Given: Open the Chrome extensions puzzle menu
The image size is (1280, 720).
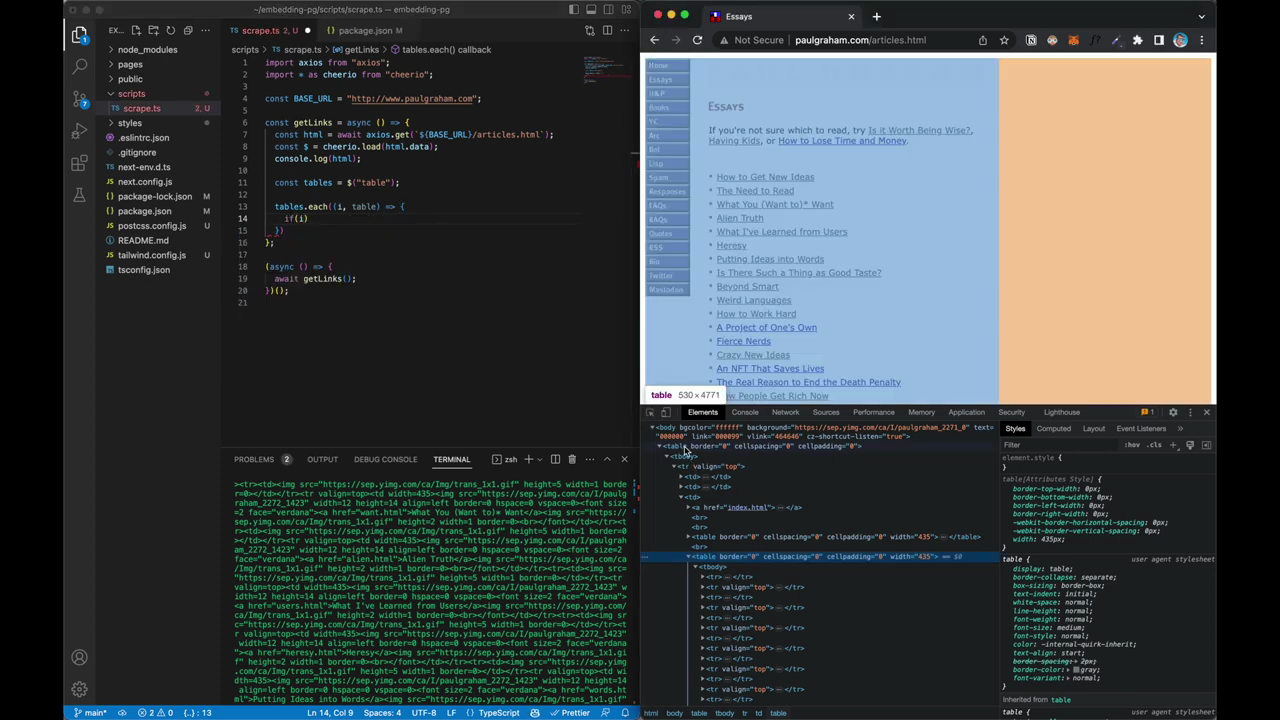Looking at the screenshot, I should pyautogui.click(x=1137, y=40).
